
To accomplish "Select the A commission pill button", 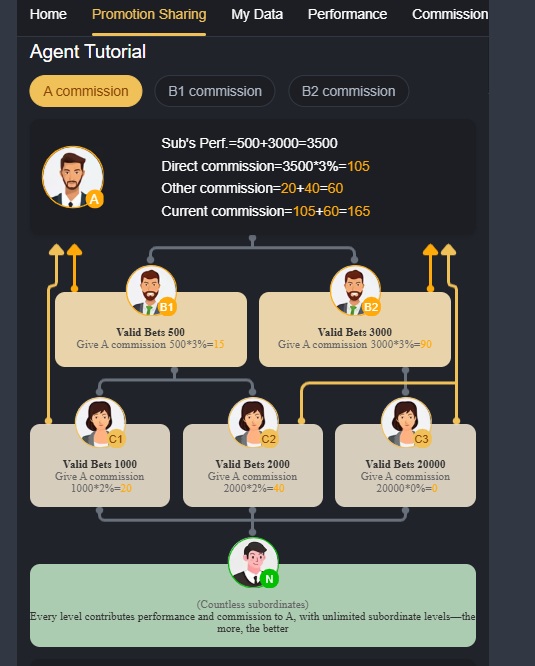I will pyautogui.click(x=86, y=91).
